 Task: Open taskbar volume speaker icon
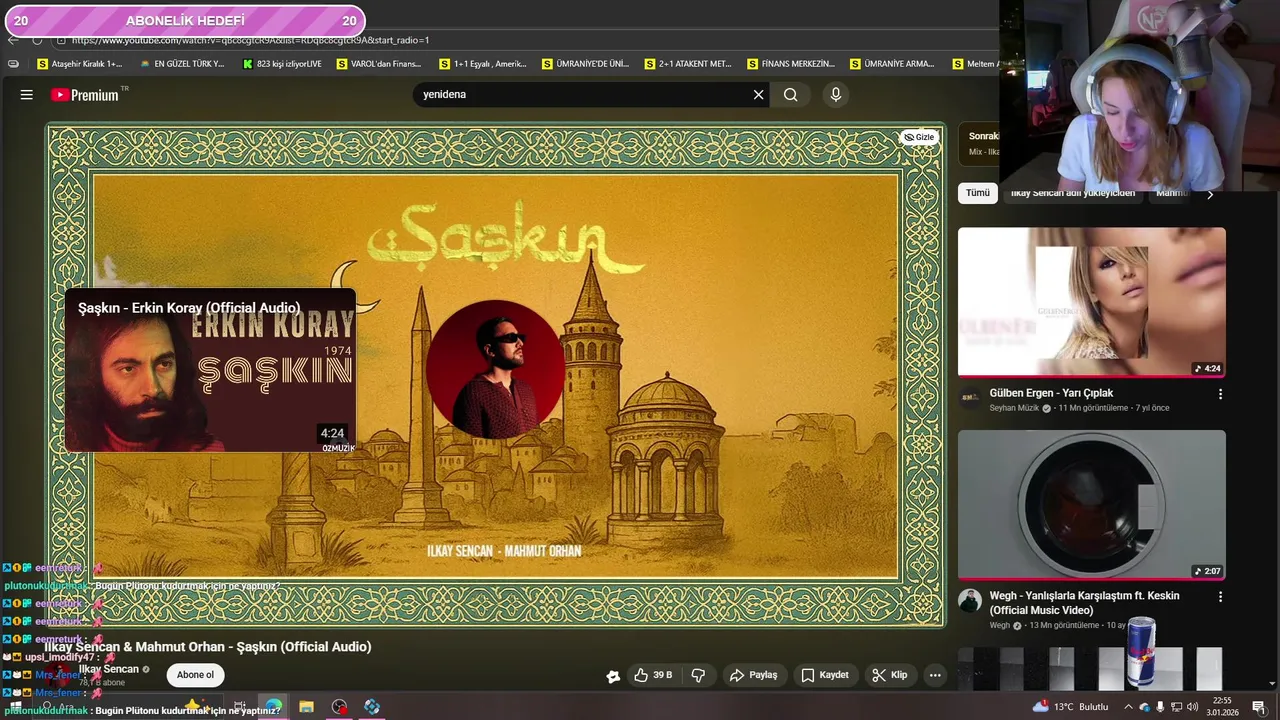pyautogui.click(x=1192, y=707)
